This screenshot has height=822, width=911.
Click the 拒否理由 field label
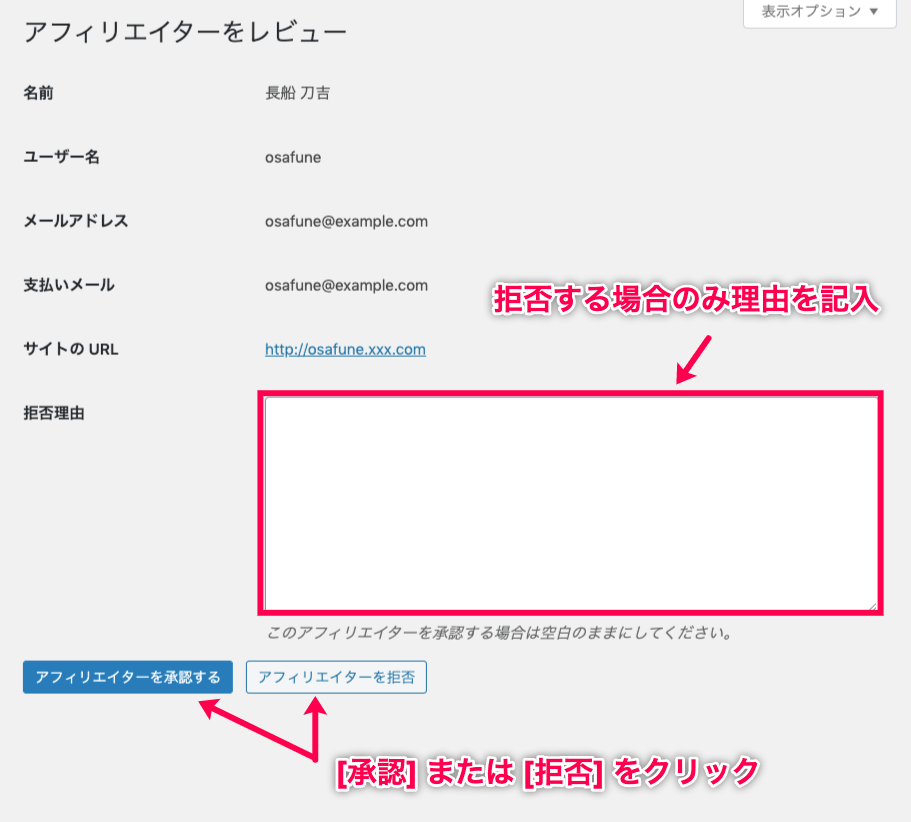(53, 413)
